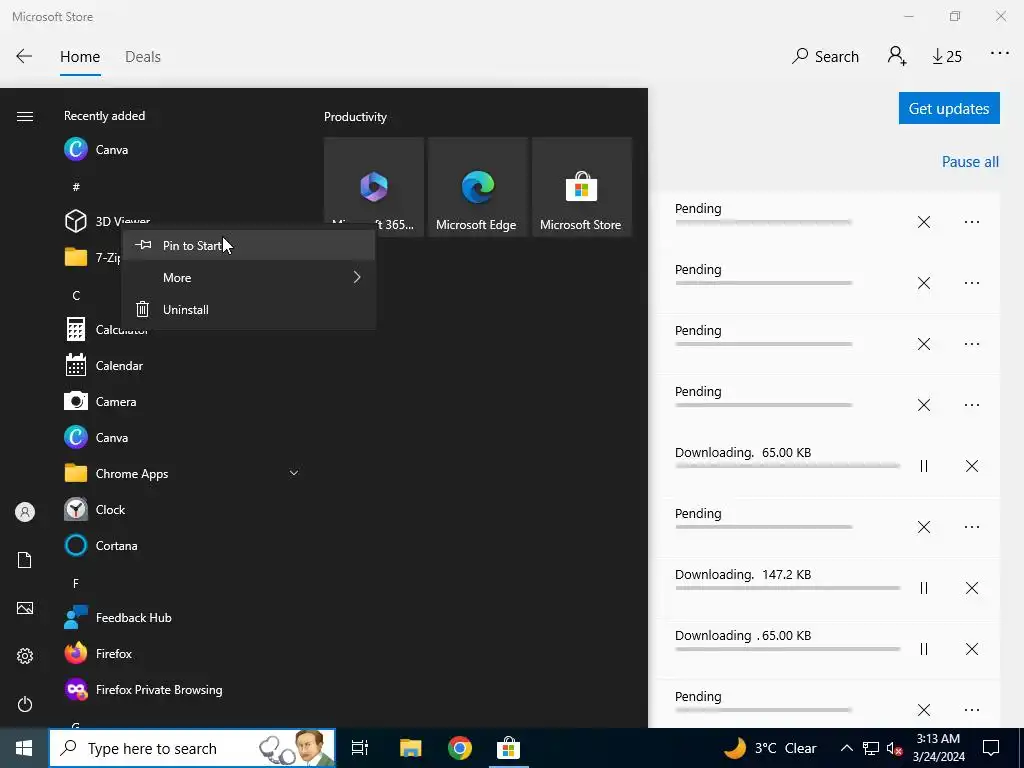Viewport: 1024px width, 768px height.
Task: Open Cortana from the app list
Action: tap(182, 545)
